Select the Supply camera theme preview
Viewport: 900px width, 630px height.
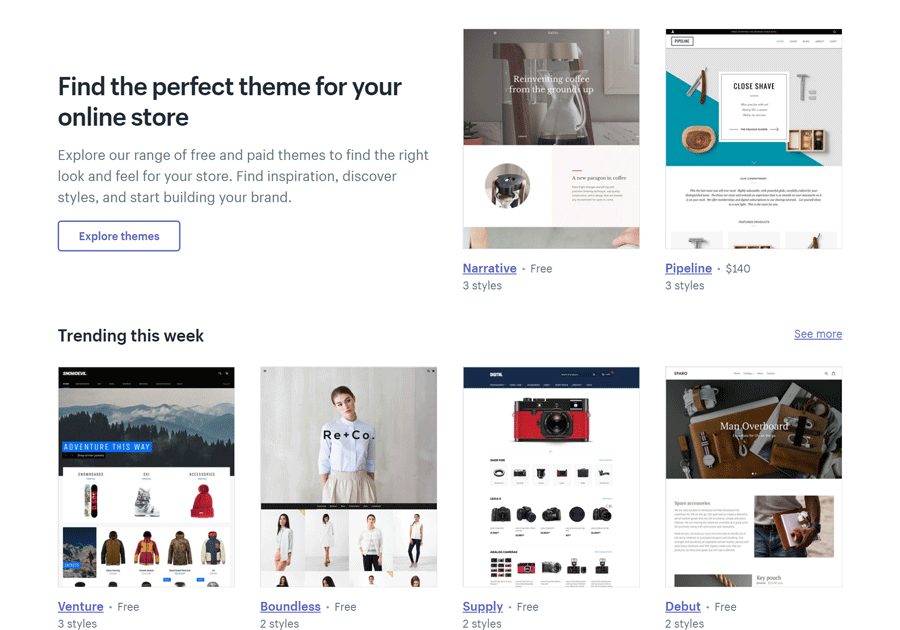pos(551,477)
